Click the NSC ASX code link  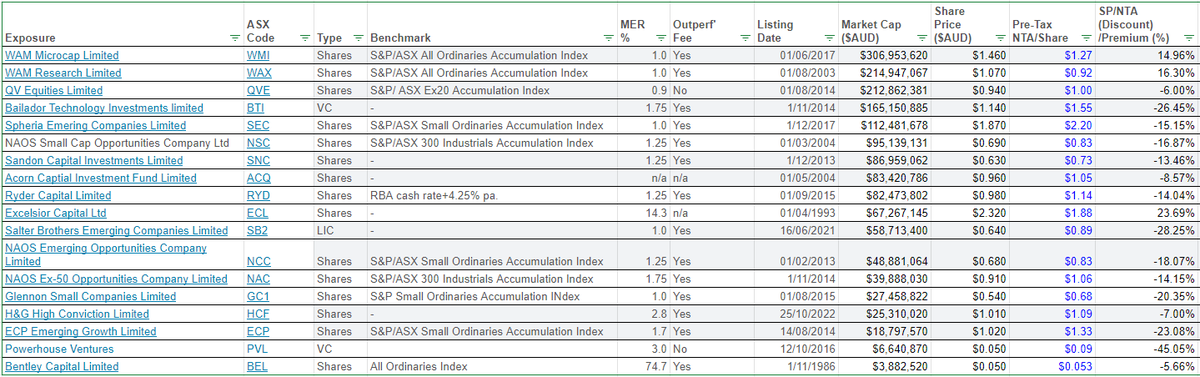point(258,143)
